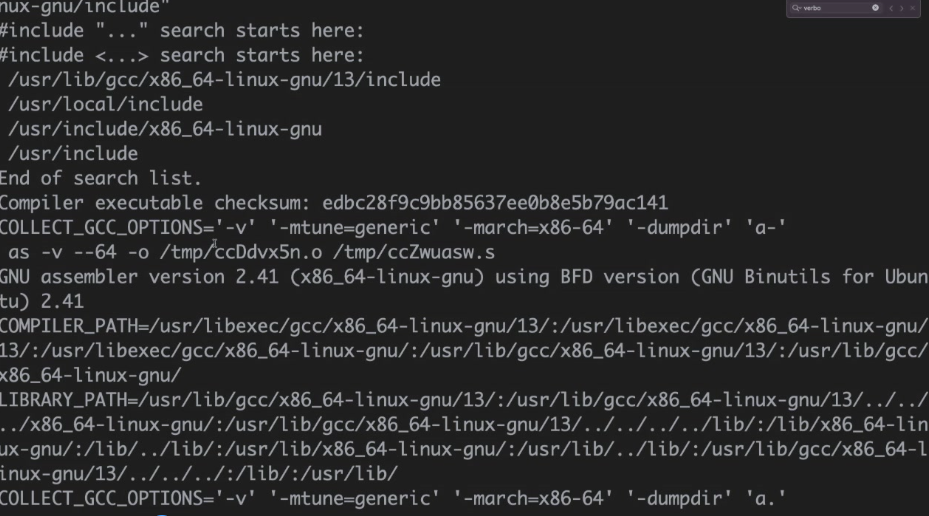Go to next search match arrow
The image size is (929, 516).
click(902, 8)
